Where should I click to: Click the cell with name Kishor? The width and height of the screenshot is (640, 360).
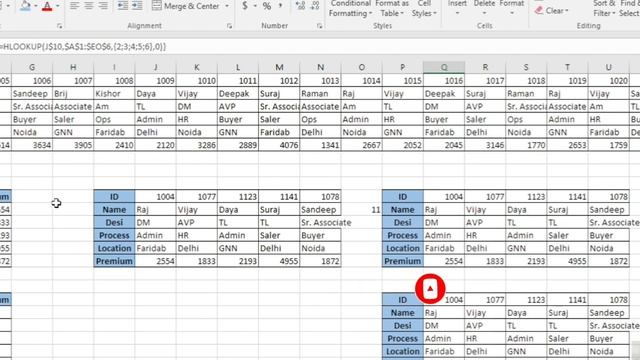coord(114,93)
